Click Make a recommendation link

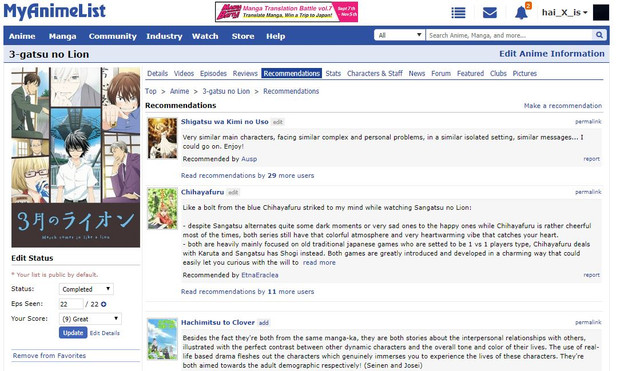[562, 106]
